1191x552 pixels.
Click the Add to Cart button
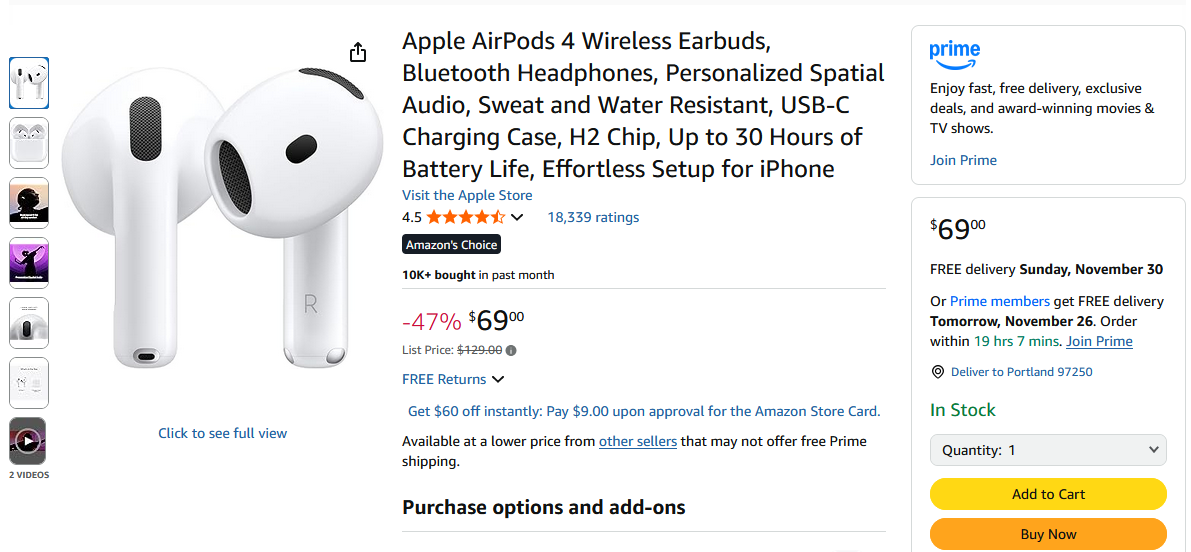(x=1048, y=494)
